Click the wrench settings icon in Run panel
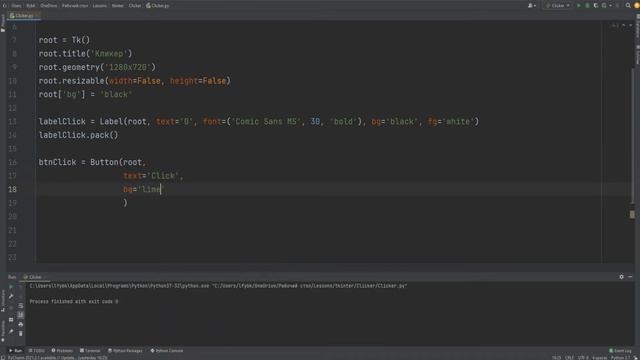The height and width of the screenshot is (360, 640). [11, 296]
